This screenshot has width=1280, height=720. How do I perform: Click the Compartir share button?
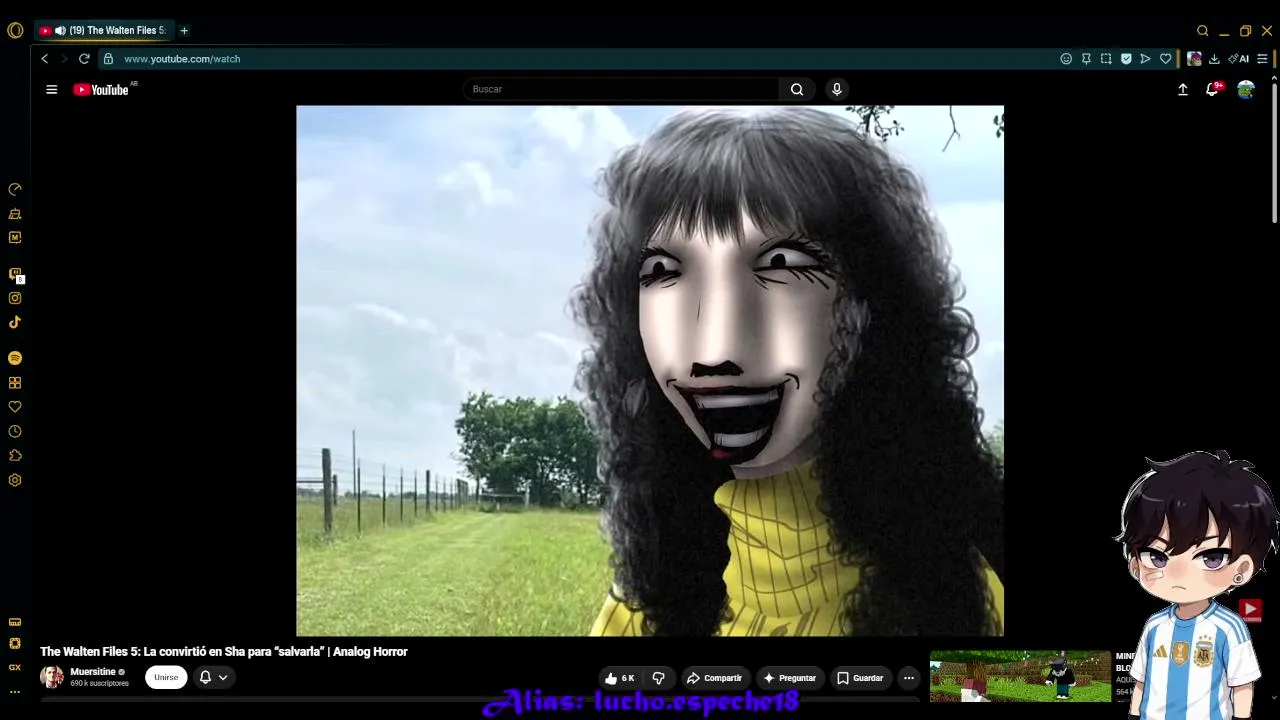point(714,678)
